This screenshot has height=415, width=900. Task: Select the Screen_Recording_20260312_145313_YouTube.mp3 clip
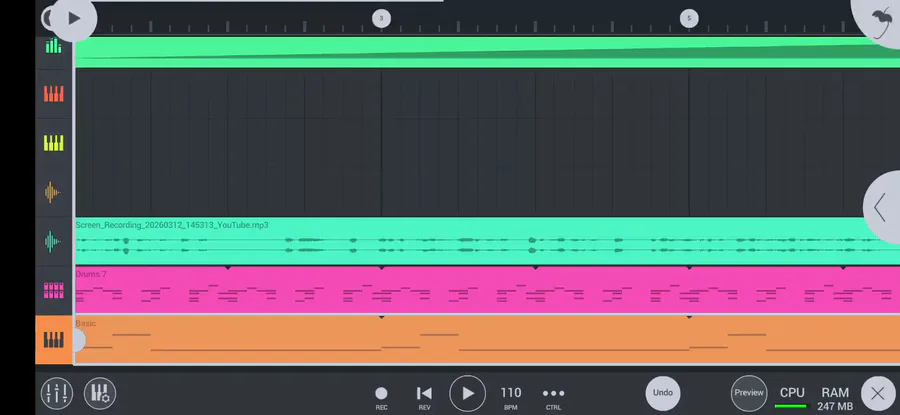pos(487,241)
